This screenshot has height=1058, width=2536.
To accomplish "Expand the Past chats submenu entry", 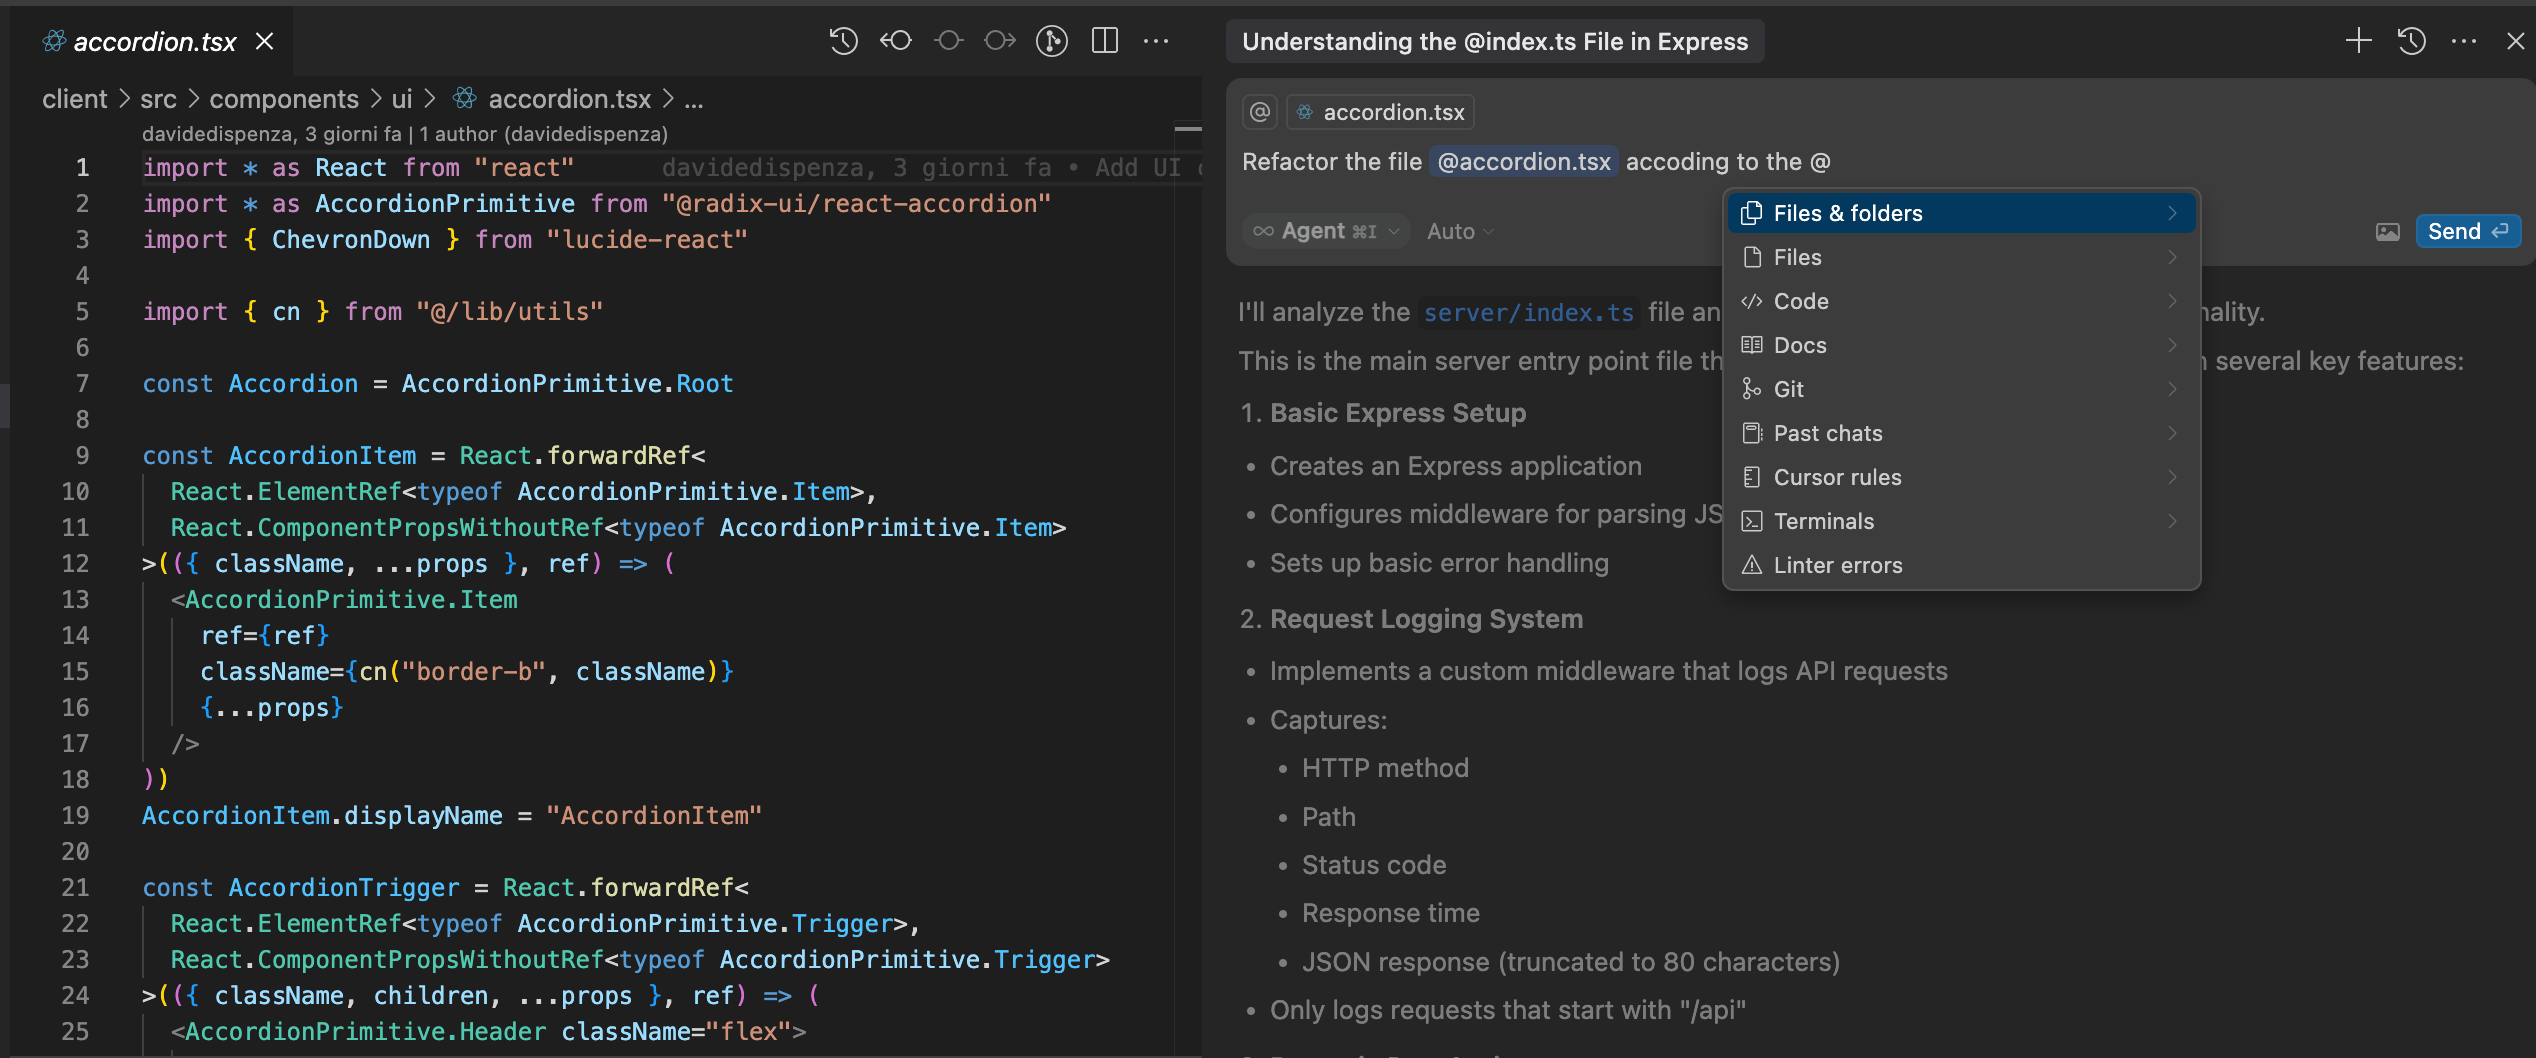I will pyautogui.click(x=1961, y=433).
